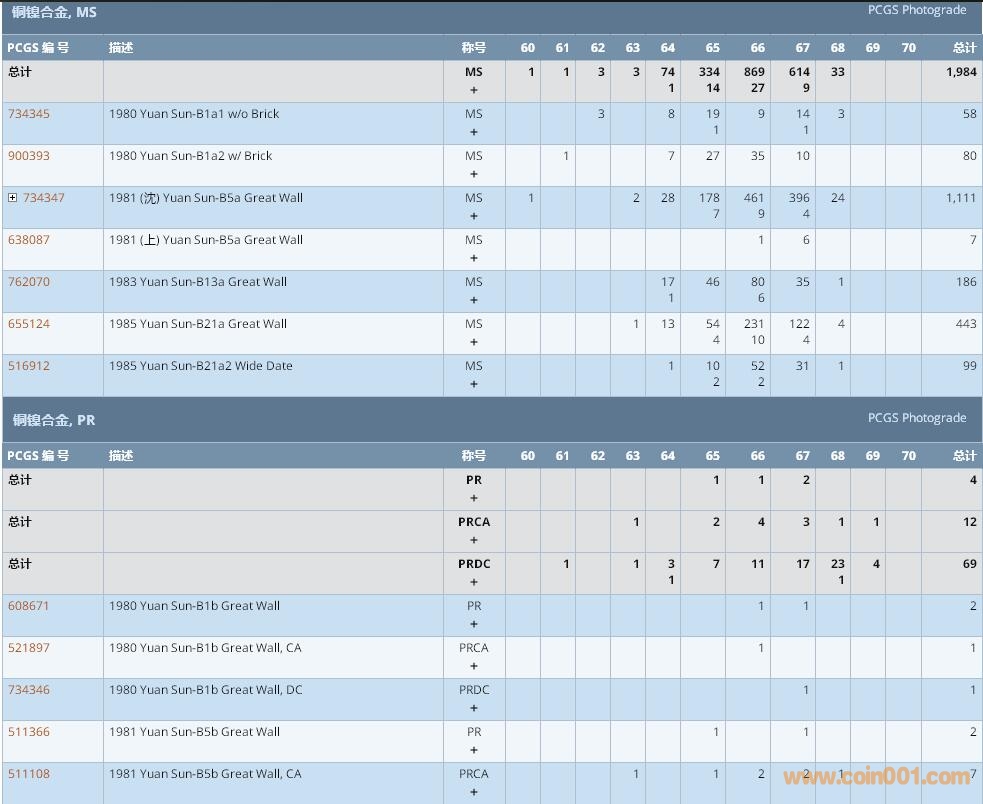The width and height of the screenshot is (983, 804).
Task: Open the 734347 Great Wall coin link
Action: coord(44,198)
